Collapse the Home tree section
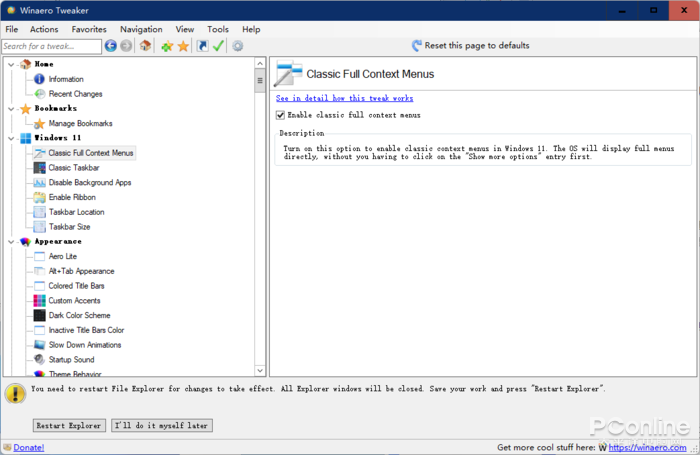The height and width of the screenshot is (455, 700). pos(10,64)
